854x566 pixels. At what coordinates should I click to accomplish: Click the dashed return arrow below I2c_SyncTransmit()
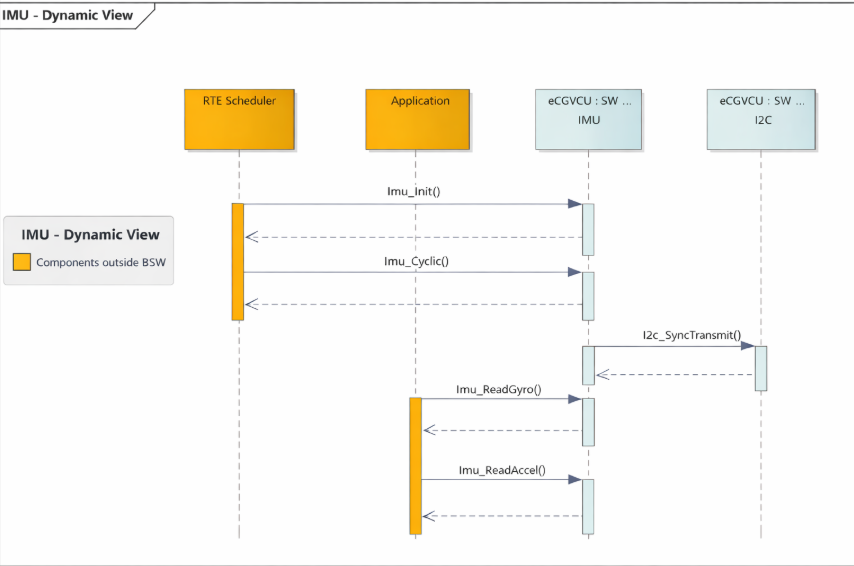point(675,374)
